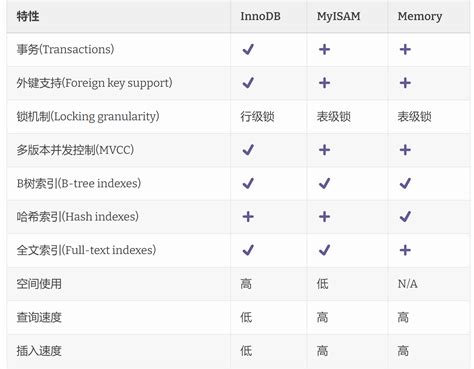Click the MyISAM checkmark for Full-text indexes
Screen dimensions: 474x369
tap(324, 250)
